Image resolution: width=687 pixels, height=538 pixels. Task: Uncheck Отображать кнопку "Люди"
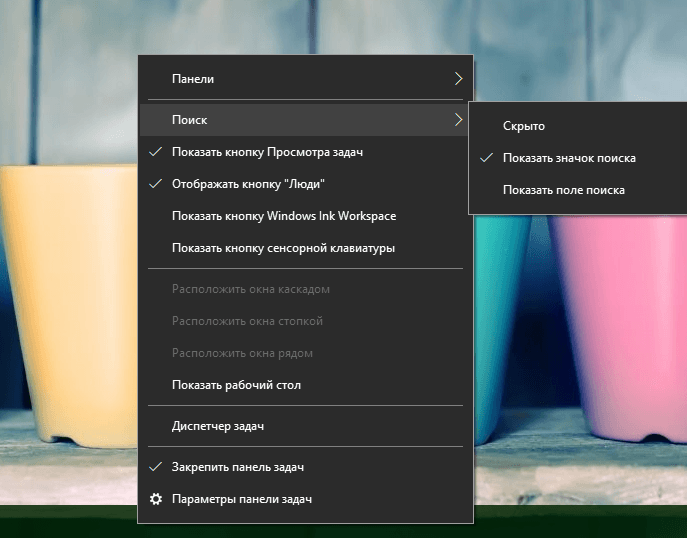[x=305, y=184]
